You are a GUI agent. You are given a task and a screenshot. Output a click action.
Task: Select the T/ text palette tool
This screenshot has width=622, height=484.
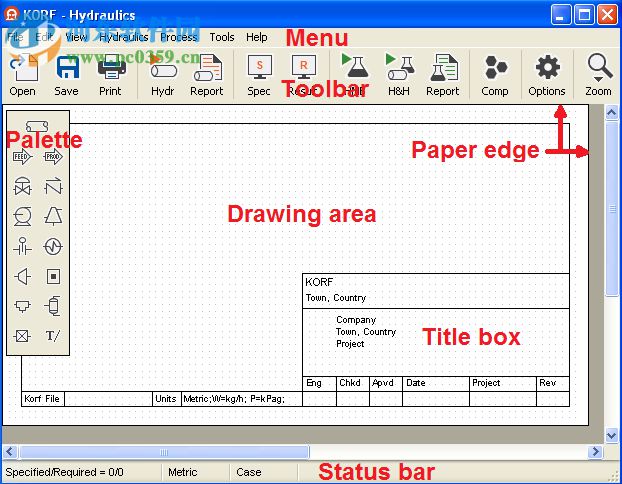click(53, 336)
